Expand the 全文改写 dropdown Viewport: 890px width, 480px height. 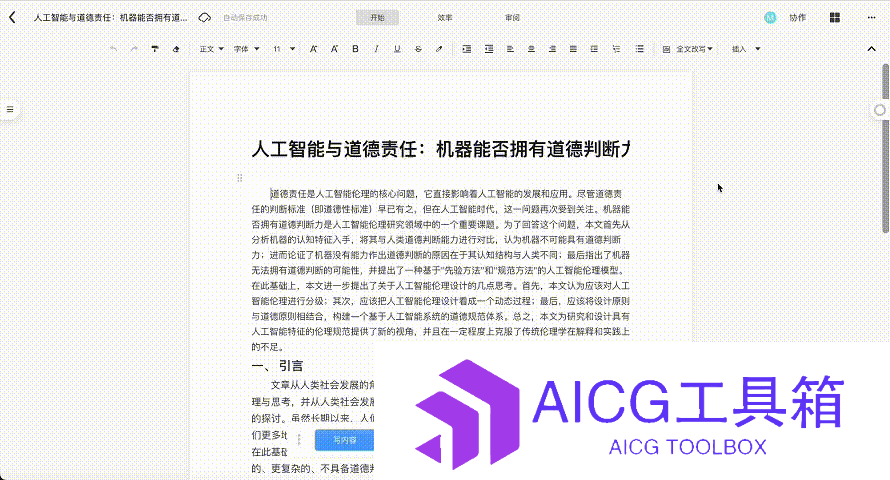694,49
